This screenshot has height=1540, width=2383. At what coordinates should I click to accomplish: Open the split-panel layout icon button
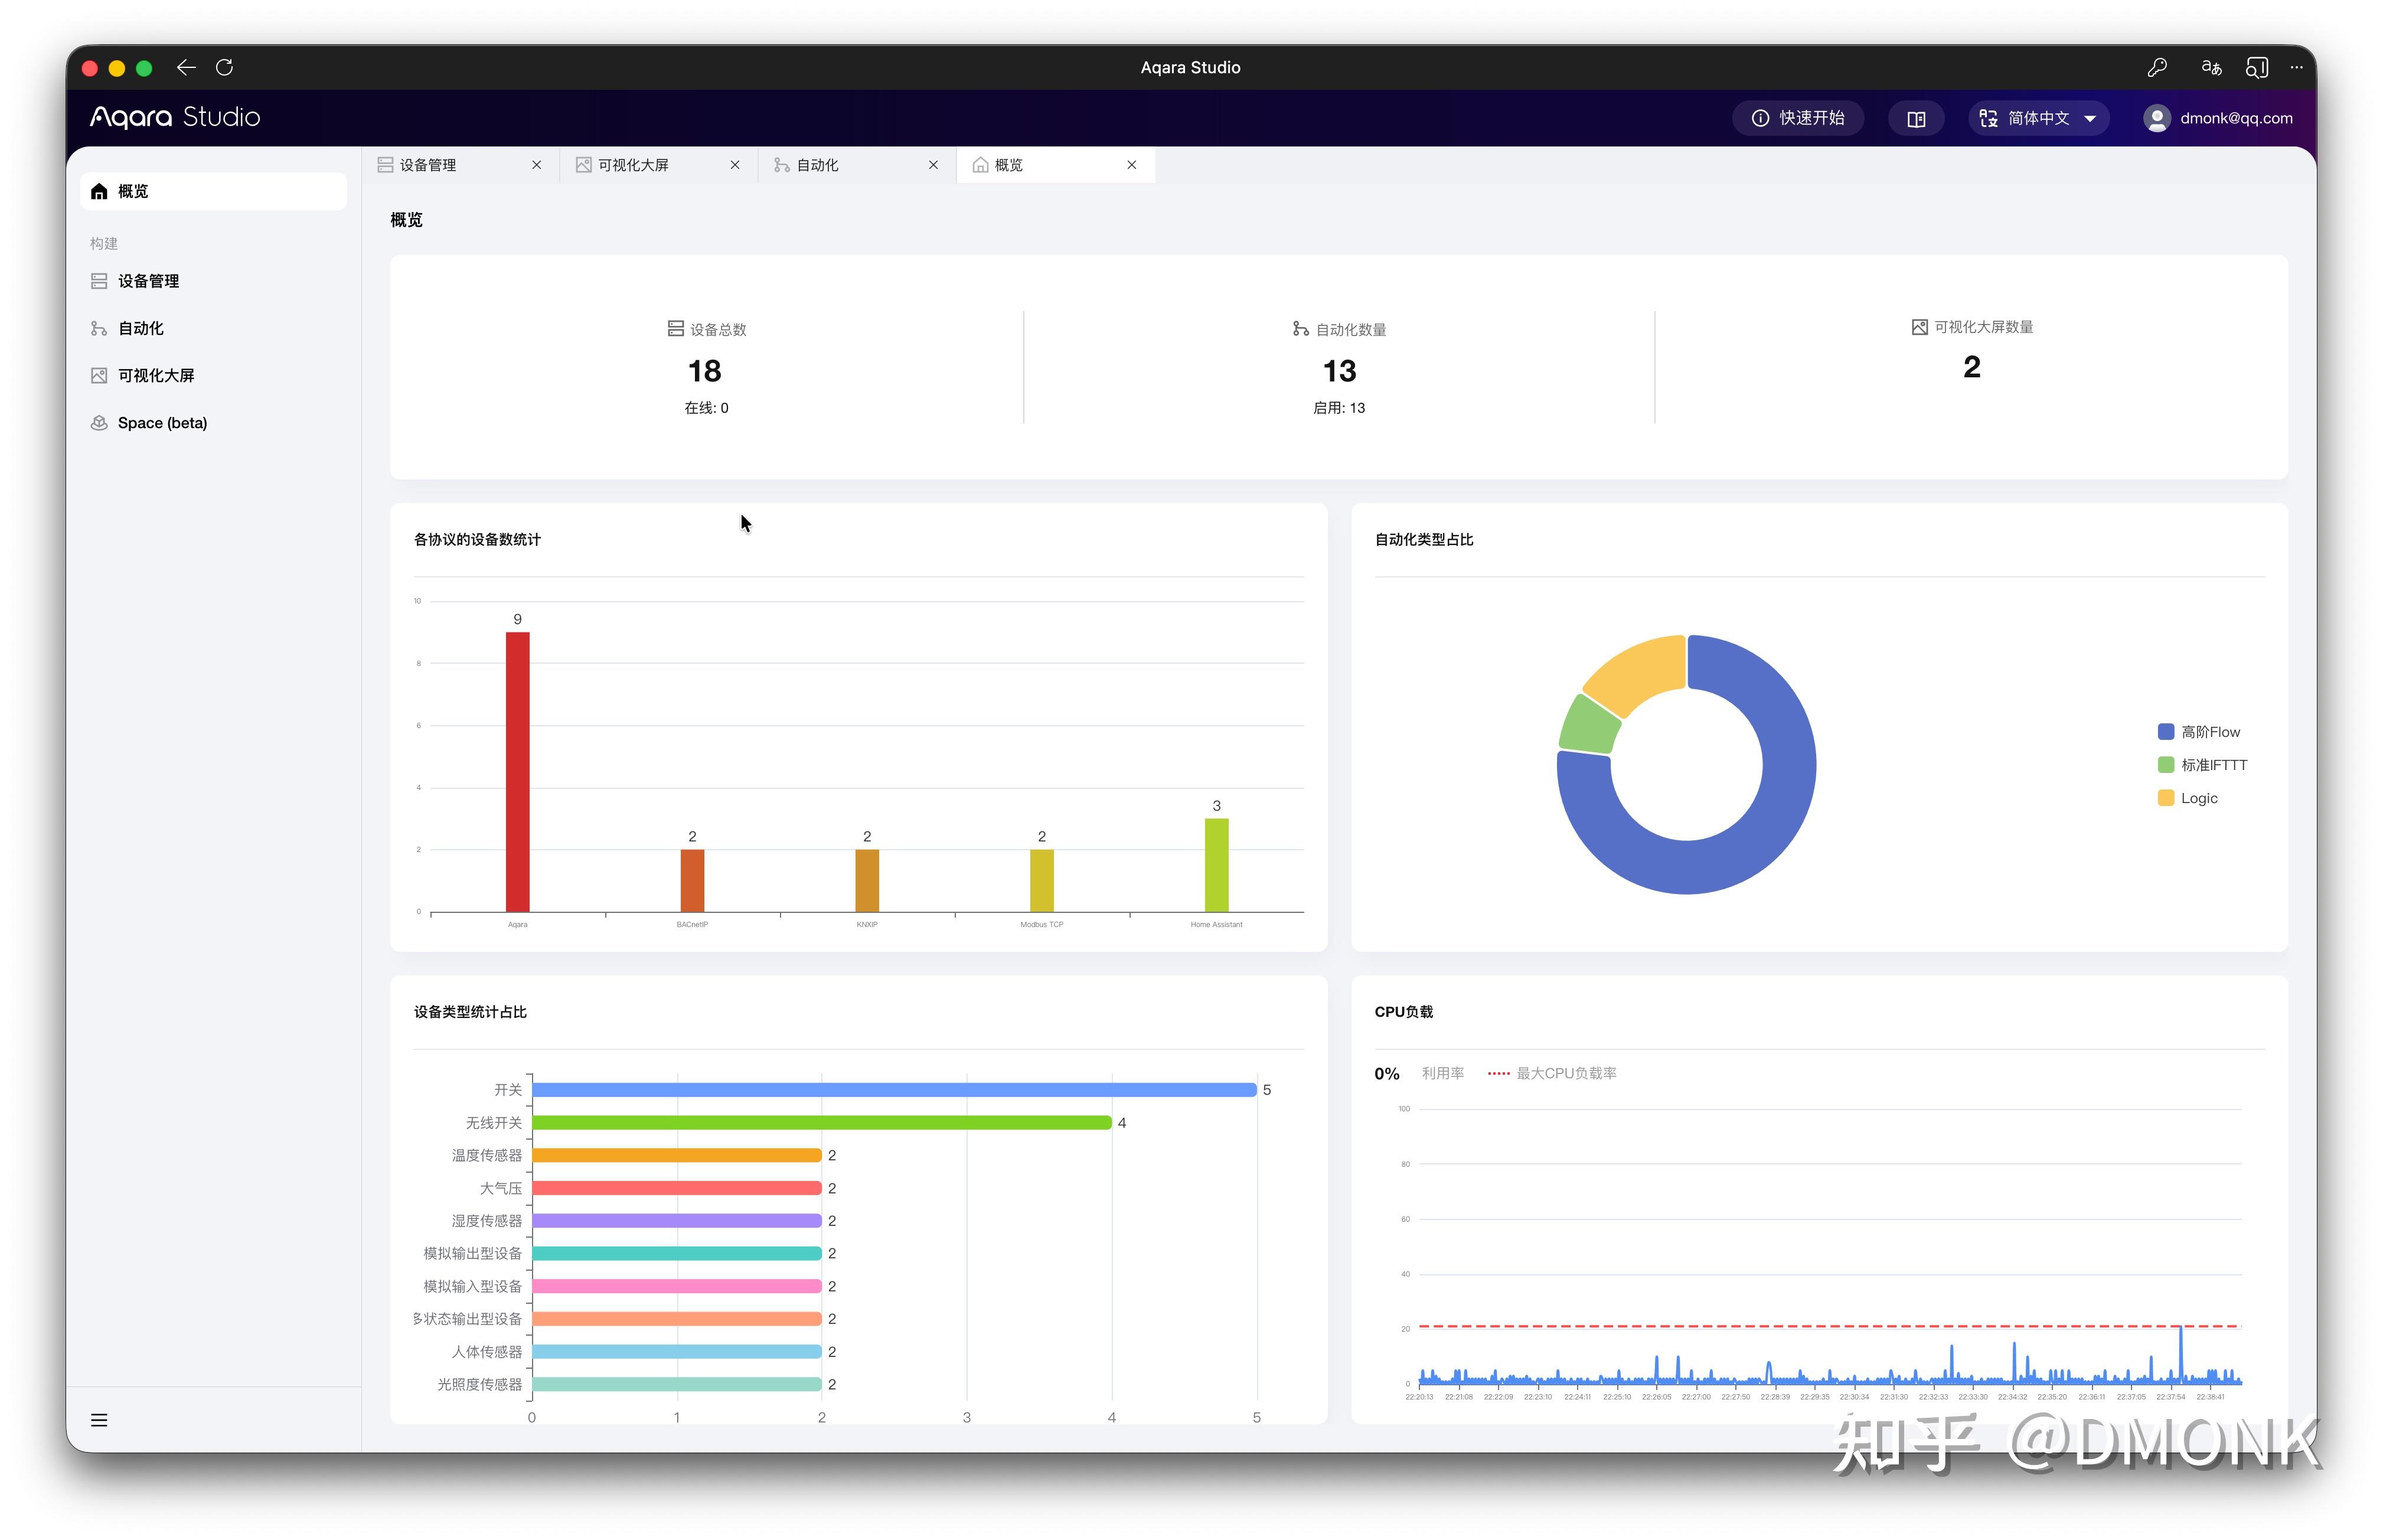[1916, 118]
